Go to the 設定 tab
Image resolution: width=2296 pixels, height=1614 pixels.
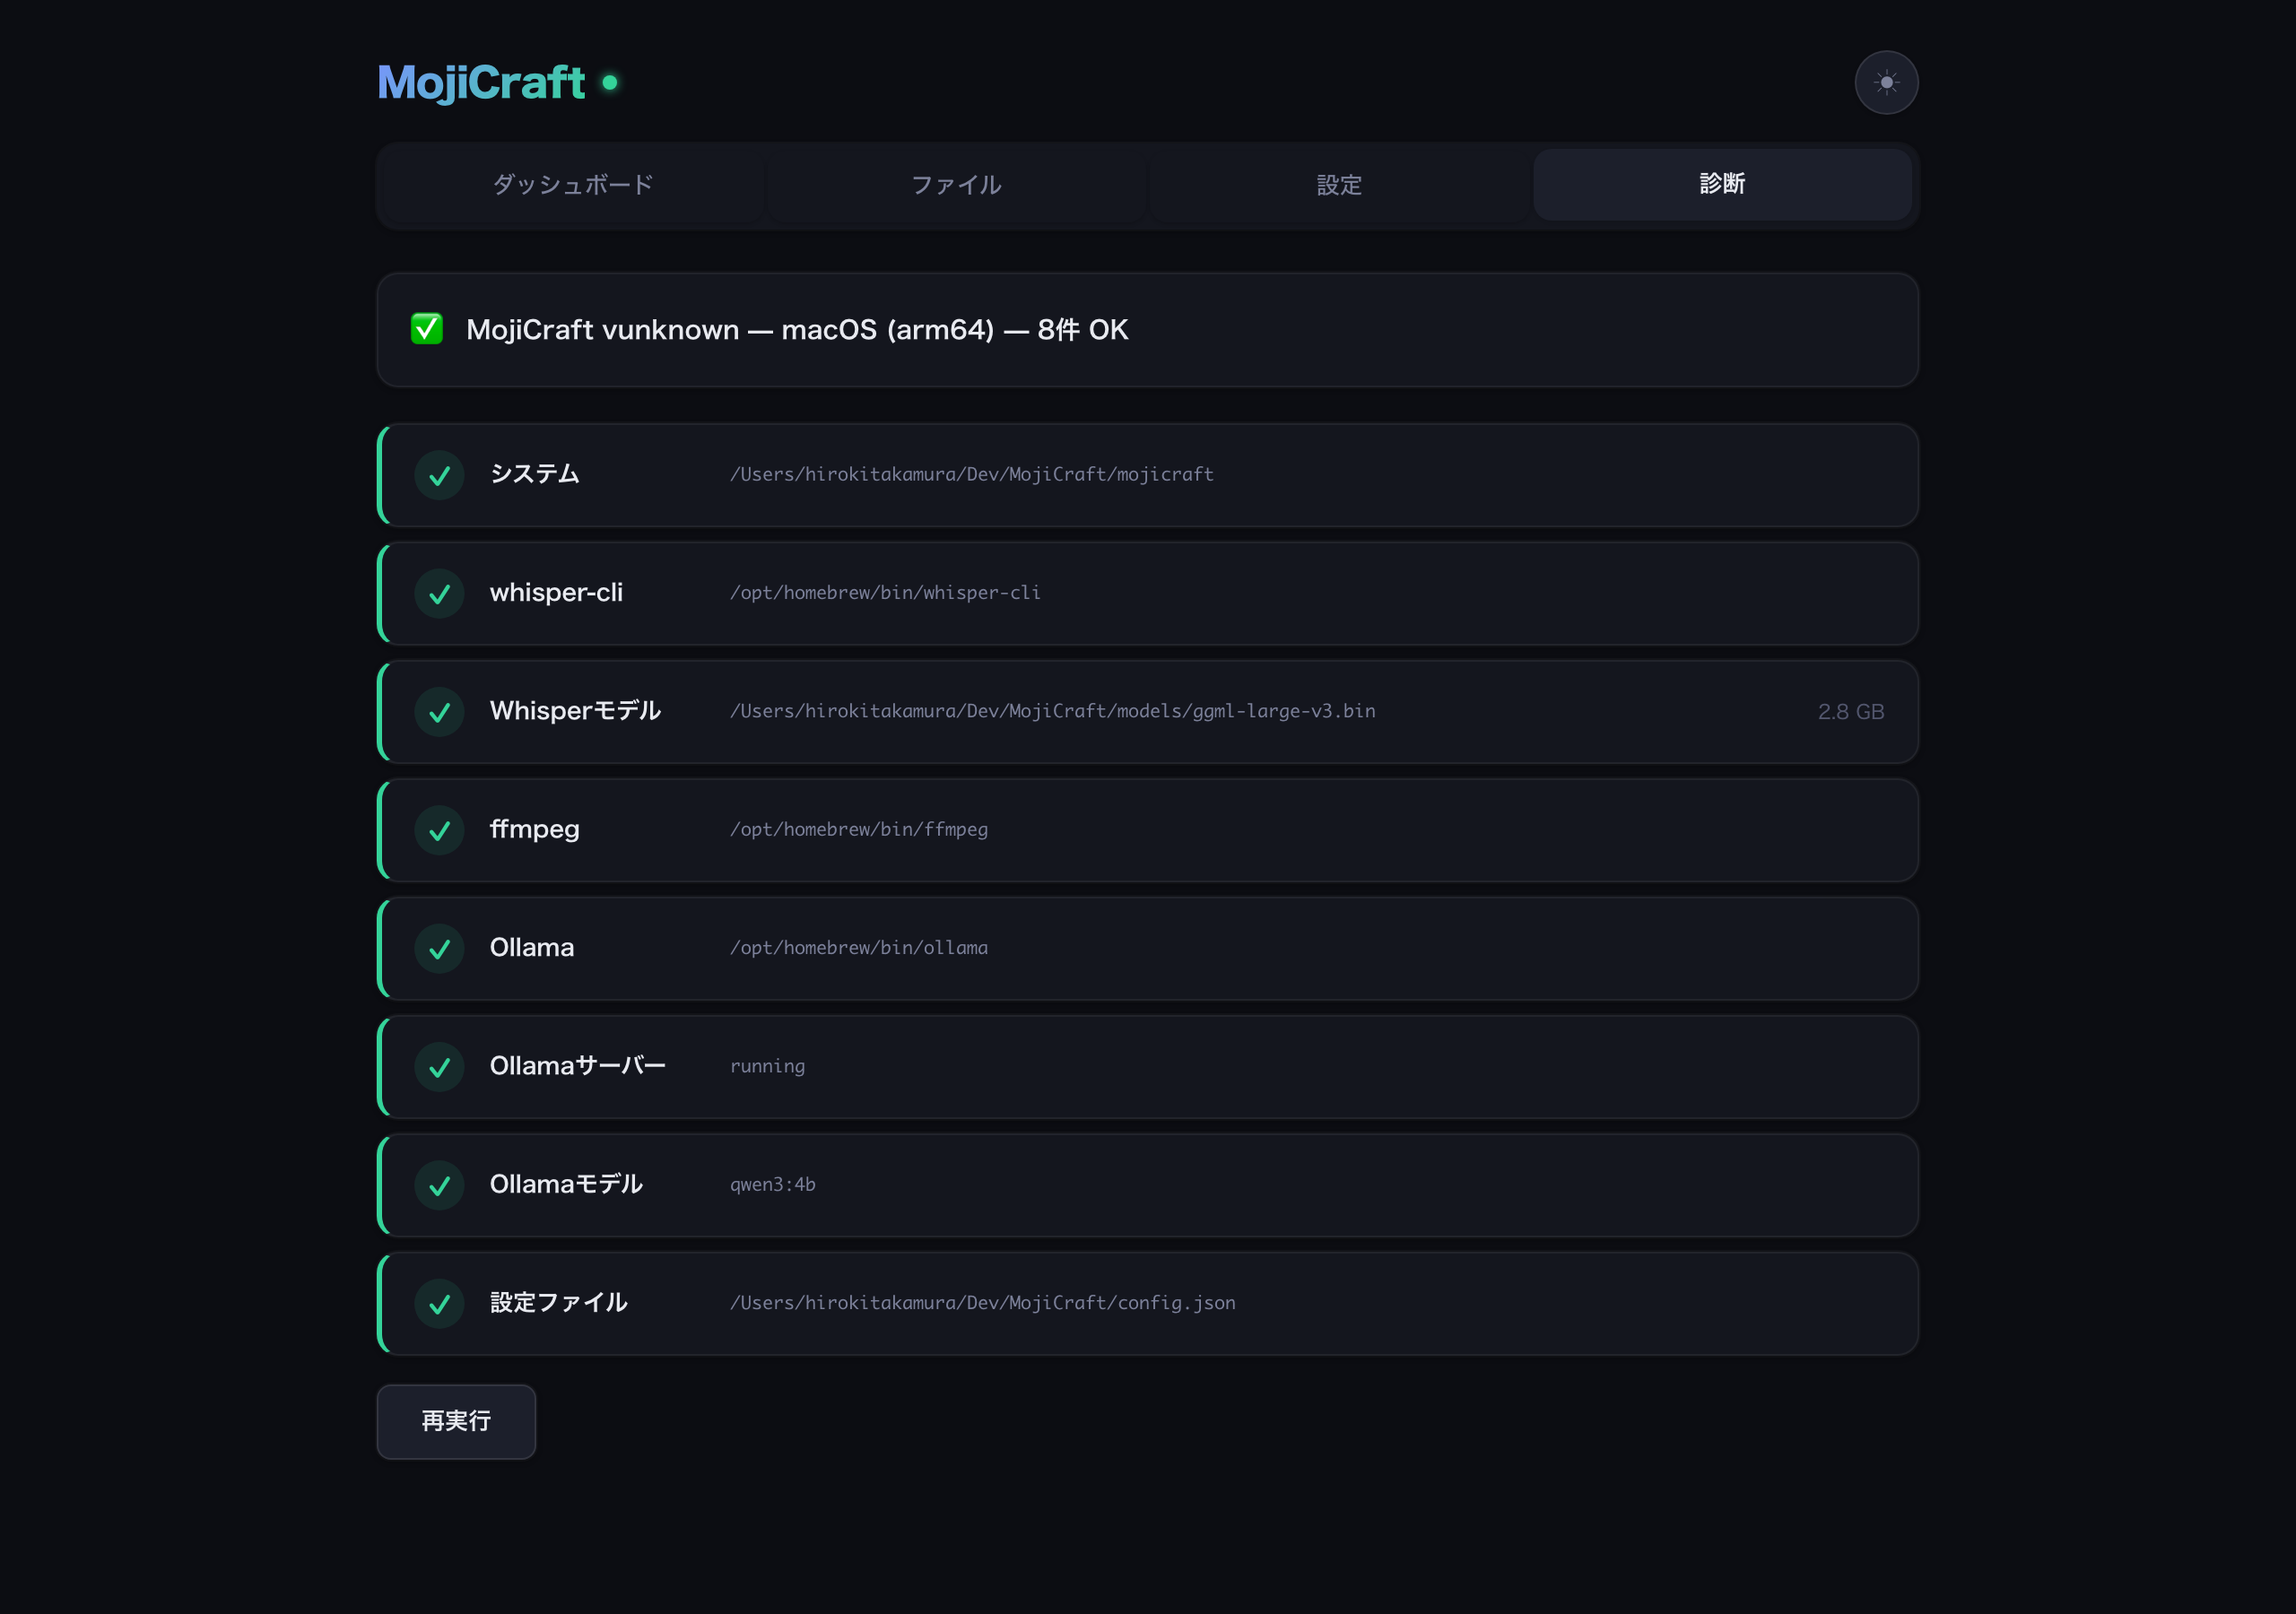pos(1339,185)
